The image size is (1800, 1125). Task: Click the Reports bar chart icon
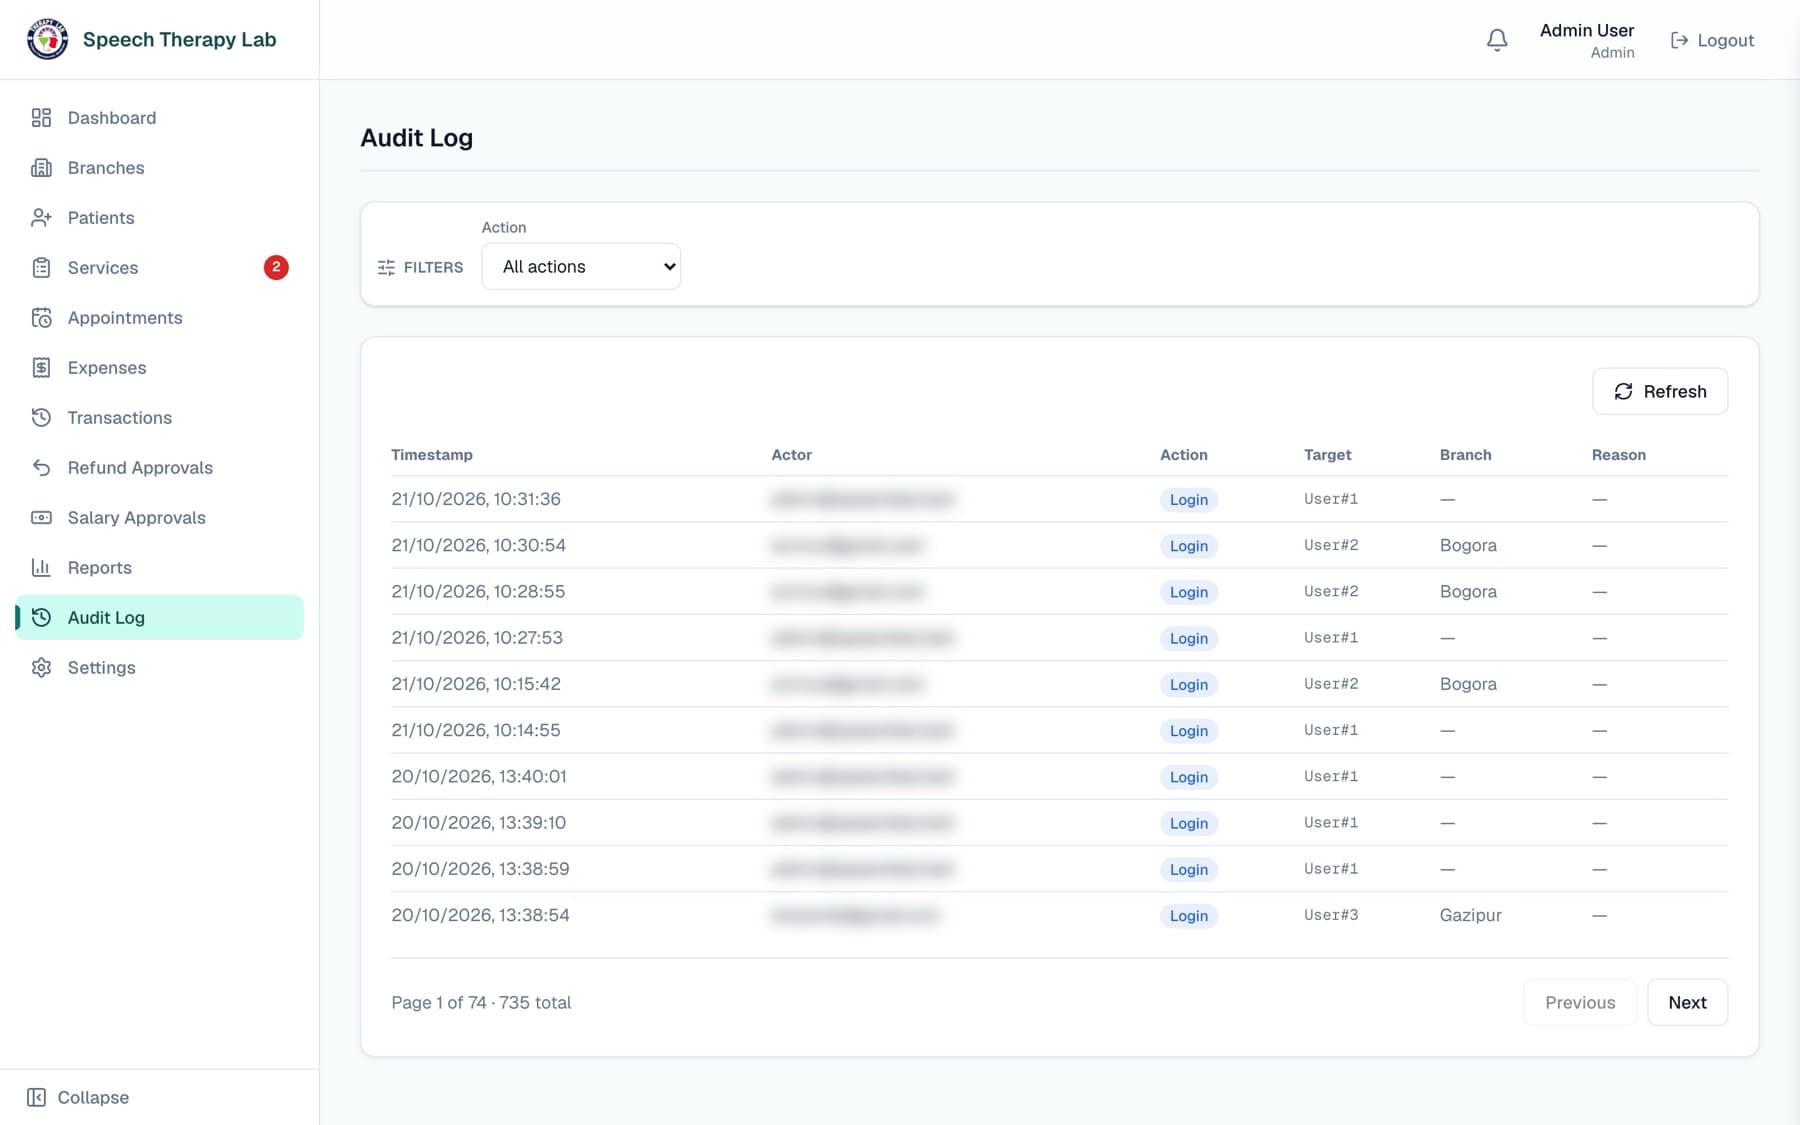coord(41,568)
